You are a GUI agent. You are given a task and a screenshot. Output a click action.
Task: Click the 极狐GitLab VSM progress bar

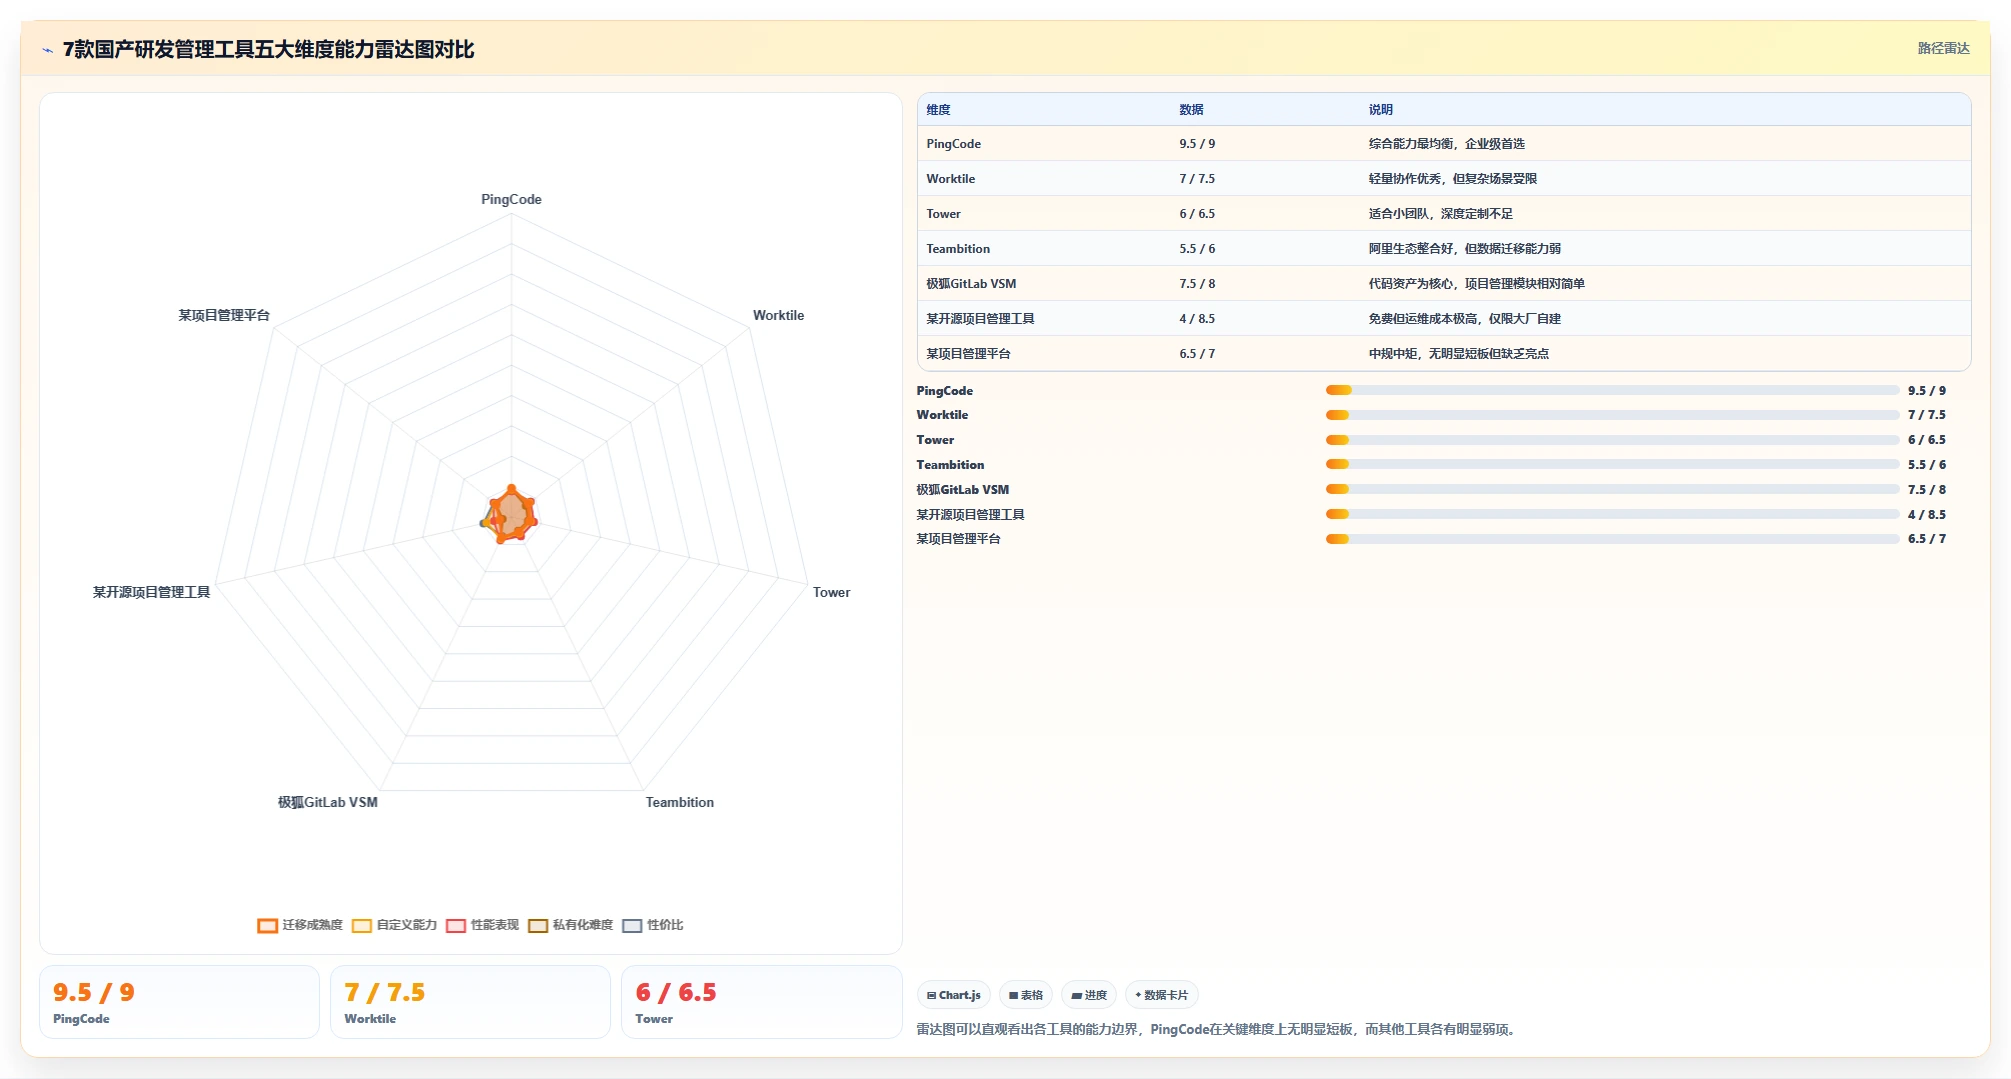[x=1612, y=489]
